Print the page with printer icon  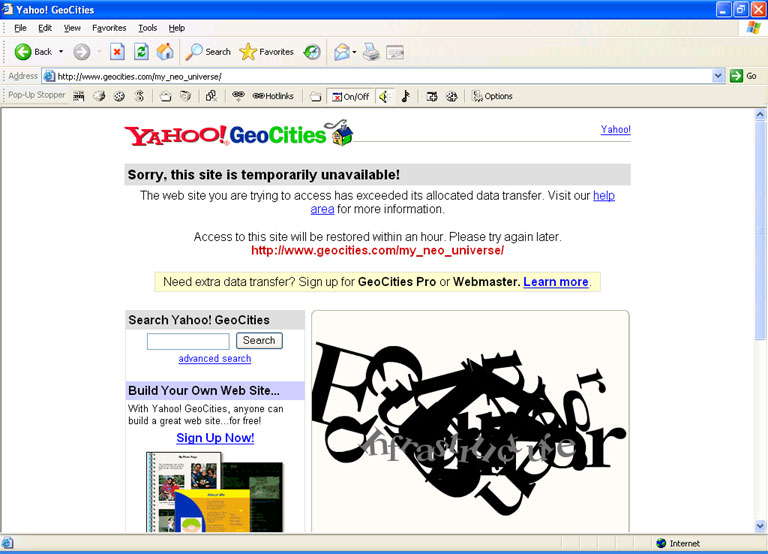coord(371,51)
